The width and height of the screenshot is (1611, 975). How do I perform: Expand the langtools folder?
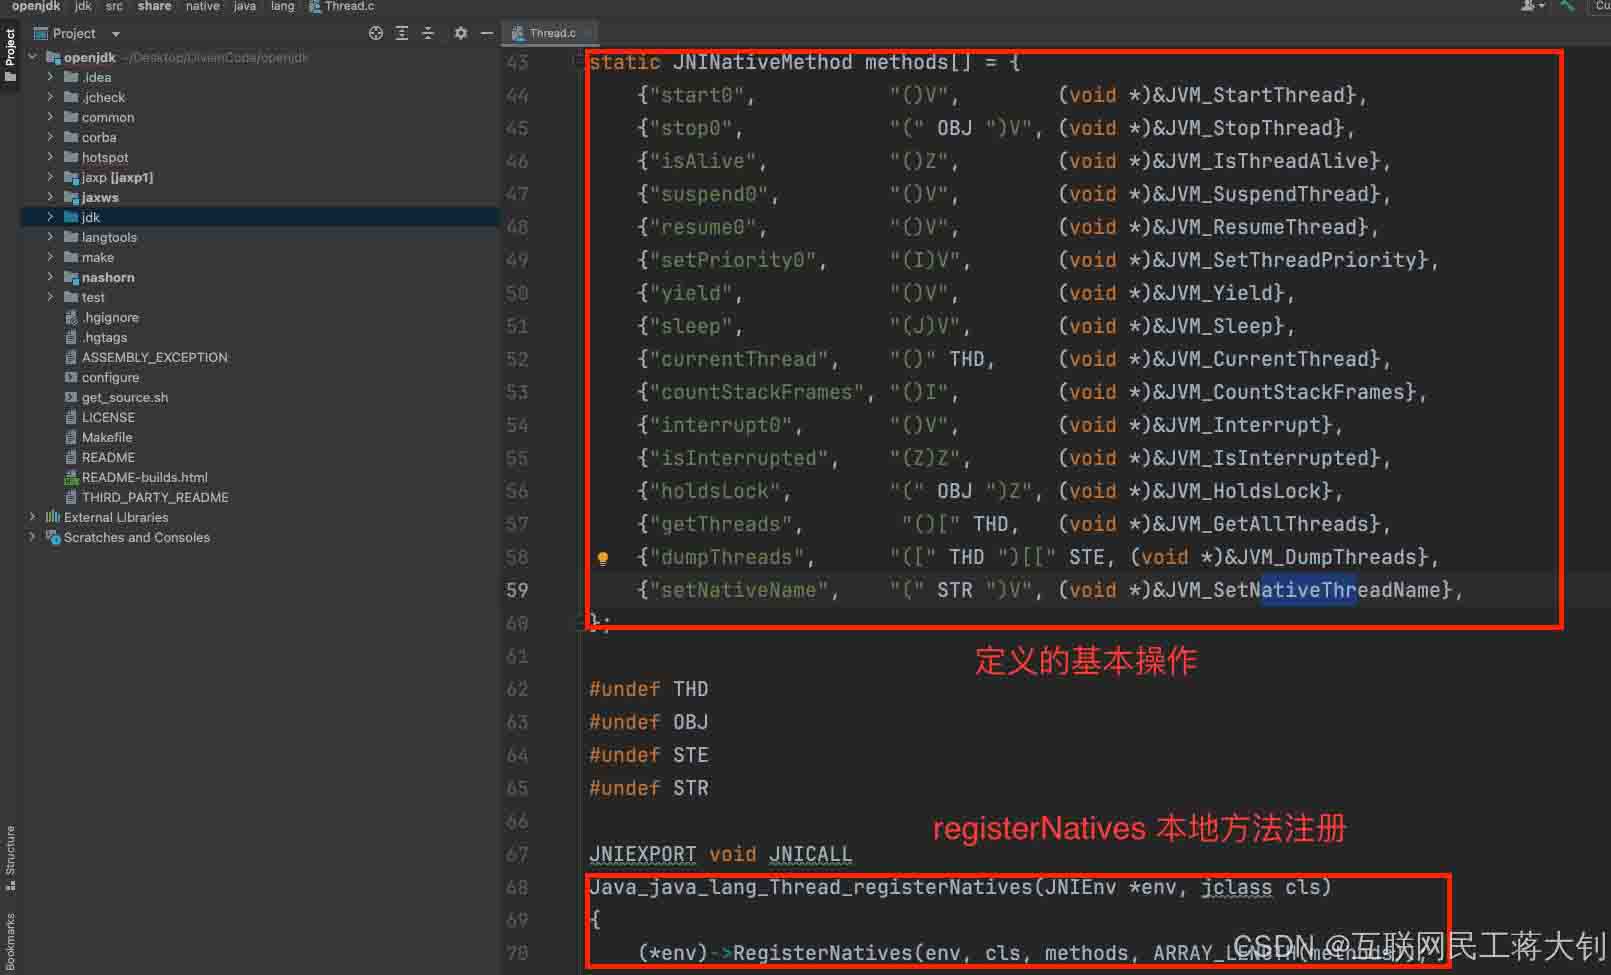50,237
